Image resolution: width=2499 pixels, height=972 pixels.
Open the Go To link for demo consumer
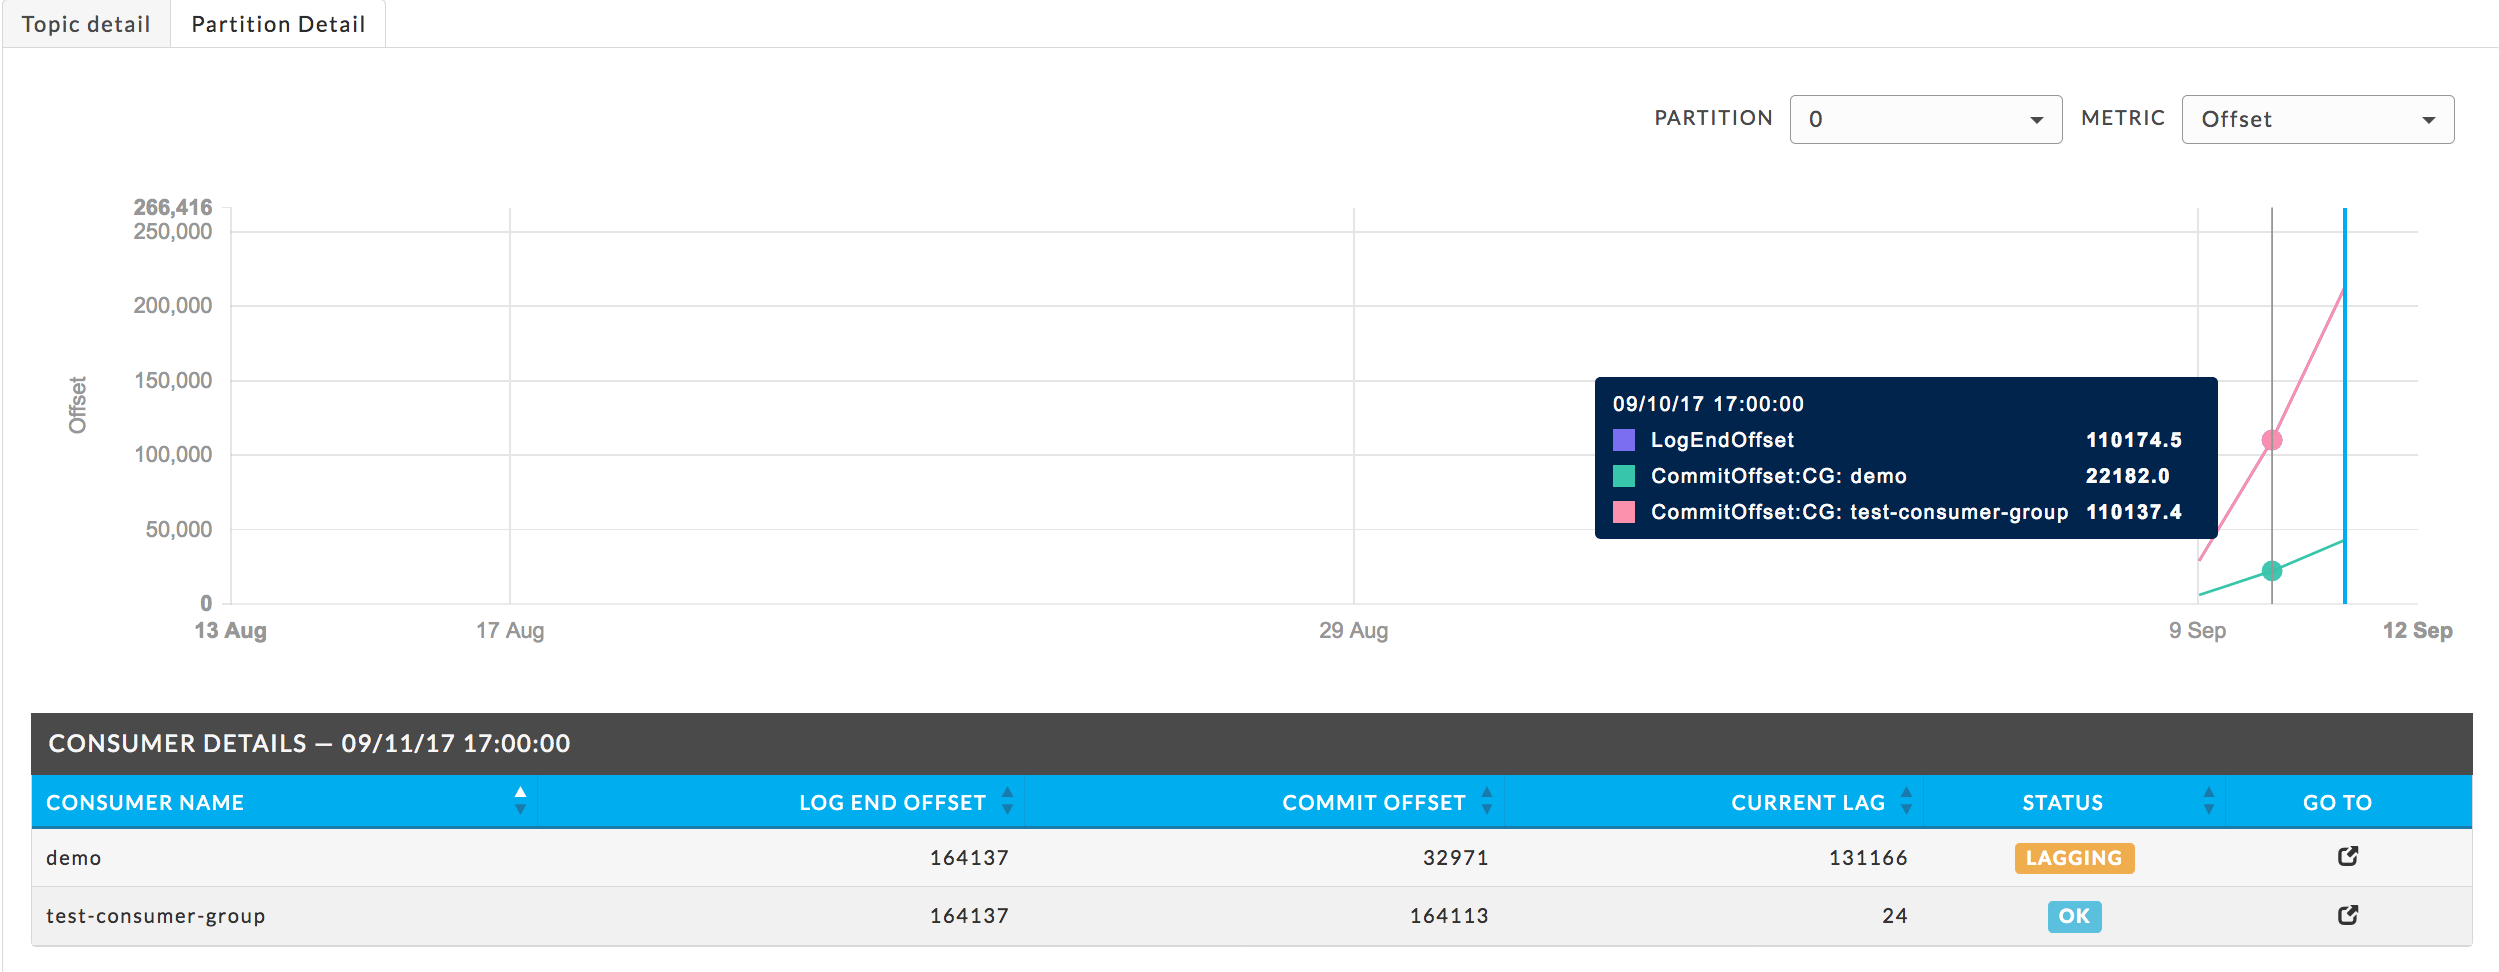coord(2348,856)
